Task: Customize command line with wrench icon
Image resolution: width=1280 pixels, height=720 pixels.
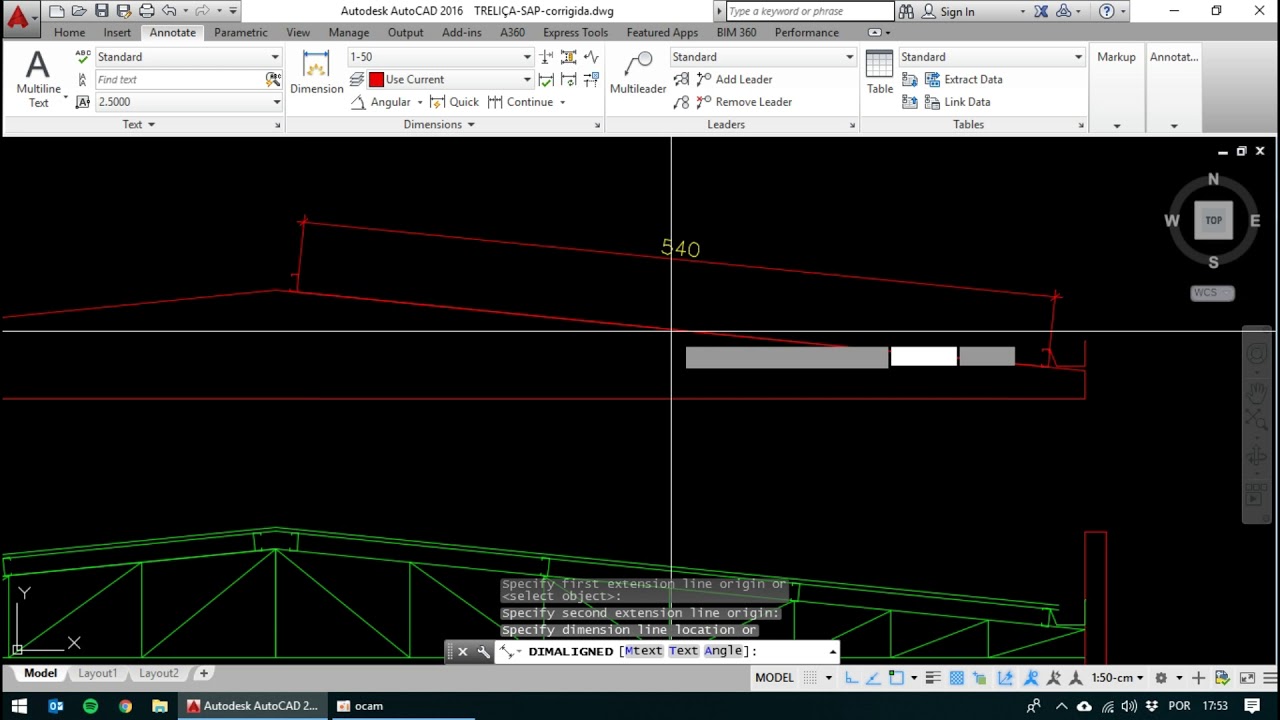Action: (x=484, y=651)
